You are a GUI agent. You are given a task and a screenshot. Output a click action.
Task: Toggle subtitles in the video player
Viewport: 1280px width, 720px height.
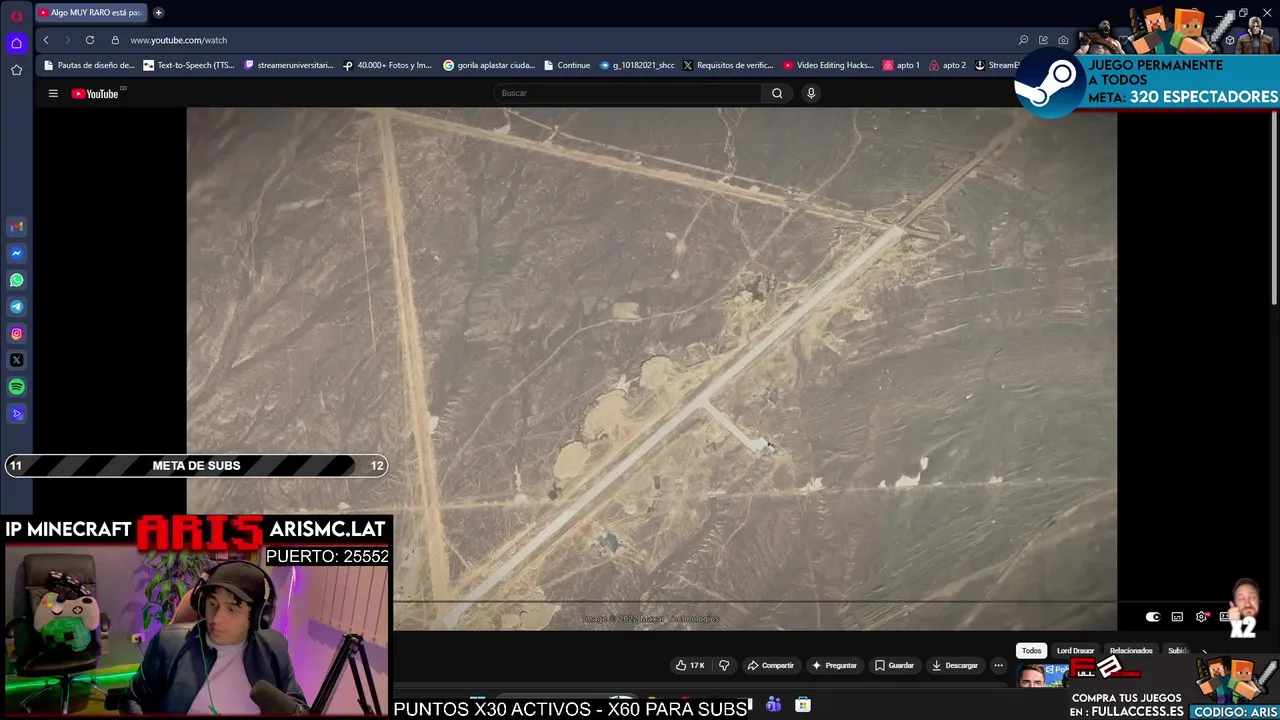[1177, 617]
